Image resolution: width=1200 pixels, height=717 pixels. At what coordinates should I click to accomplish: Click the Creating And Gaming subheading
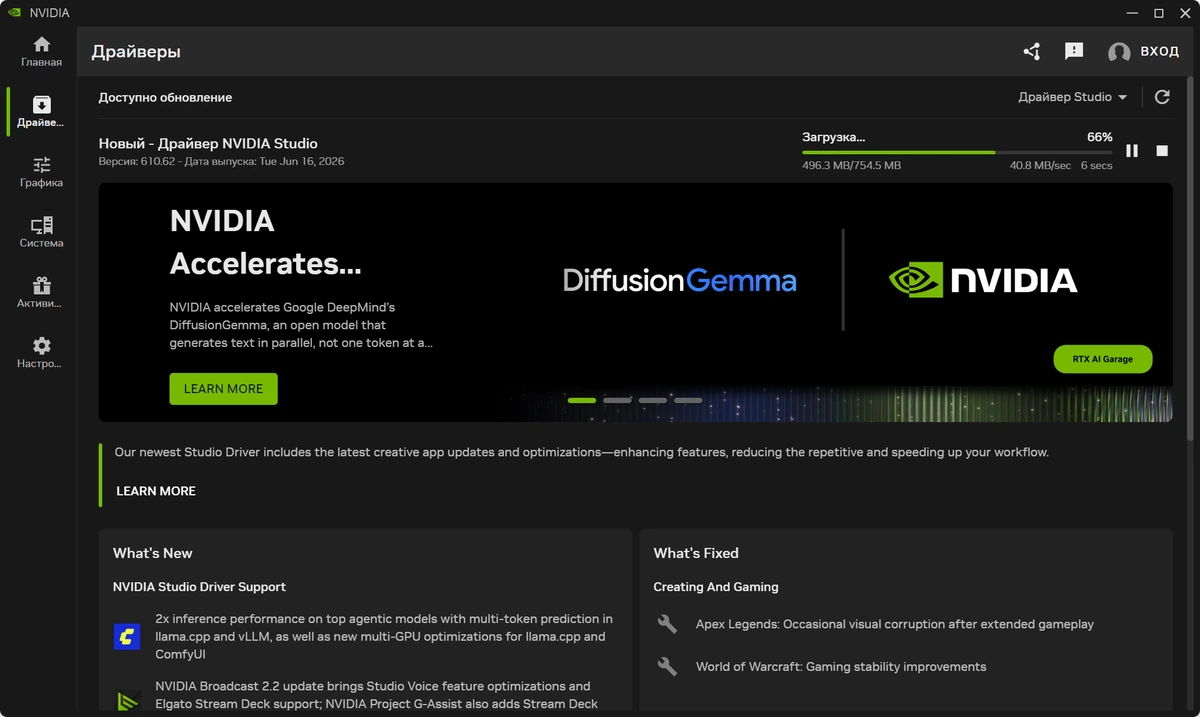point(716,587)
